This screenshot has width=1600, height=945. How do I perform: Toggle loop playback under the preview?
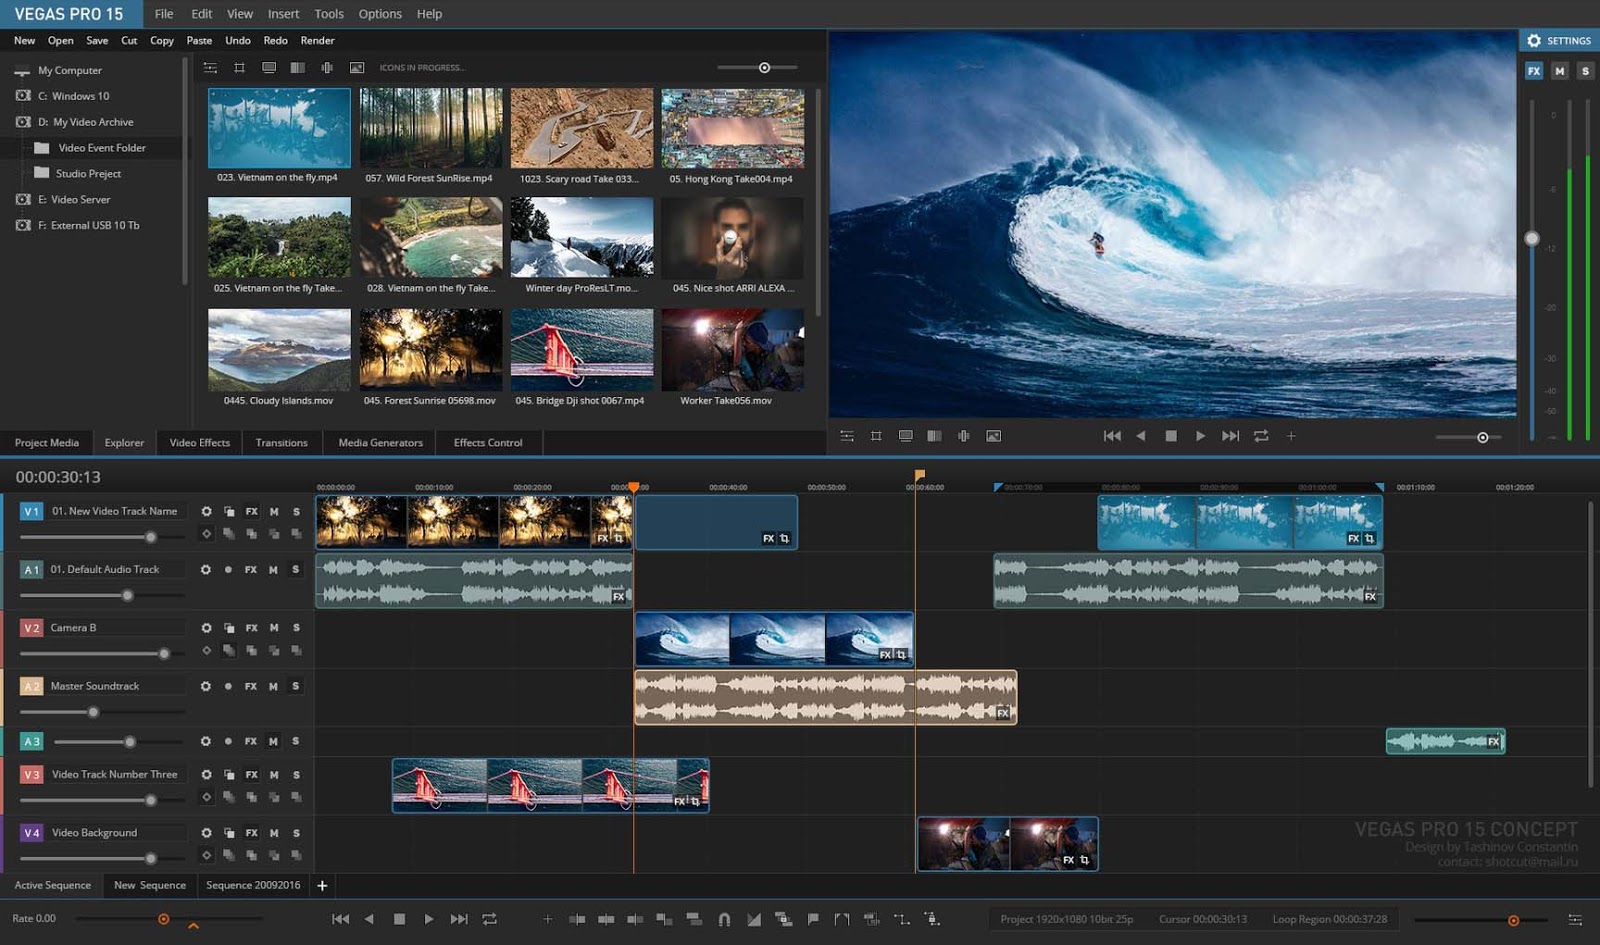click(x=1261, y=436)
